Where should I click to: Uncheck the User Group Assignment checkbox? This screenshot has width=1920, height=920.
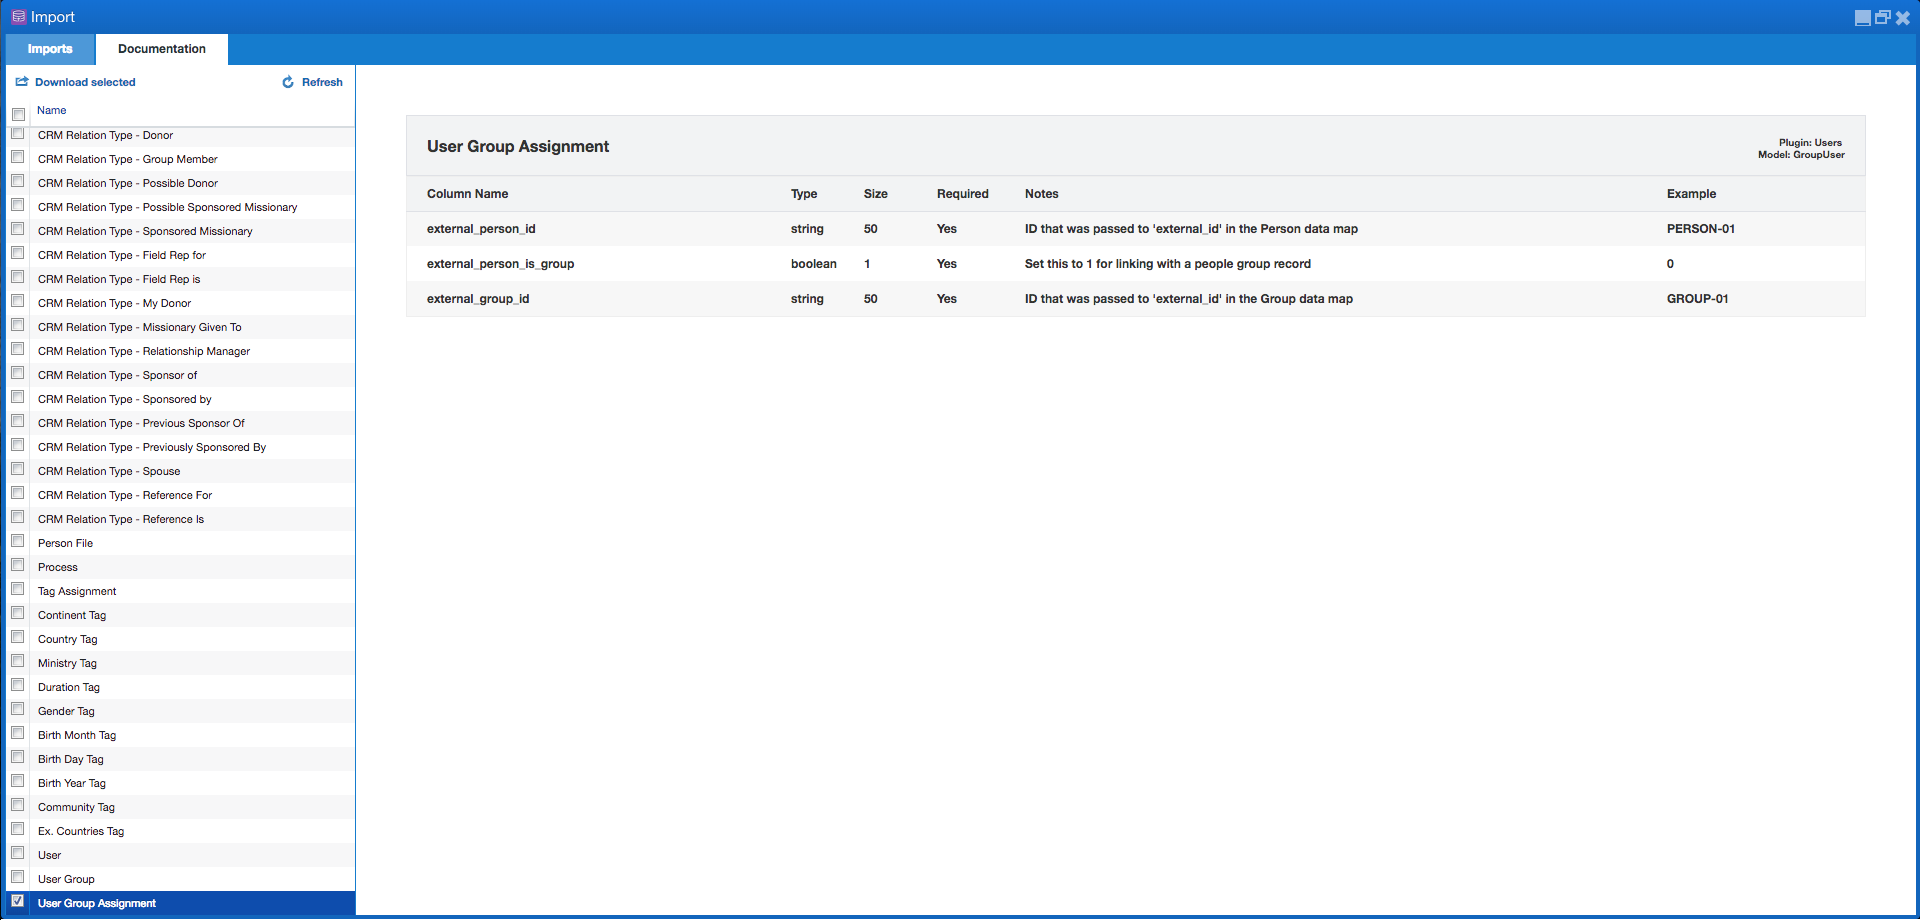18,901
